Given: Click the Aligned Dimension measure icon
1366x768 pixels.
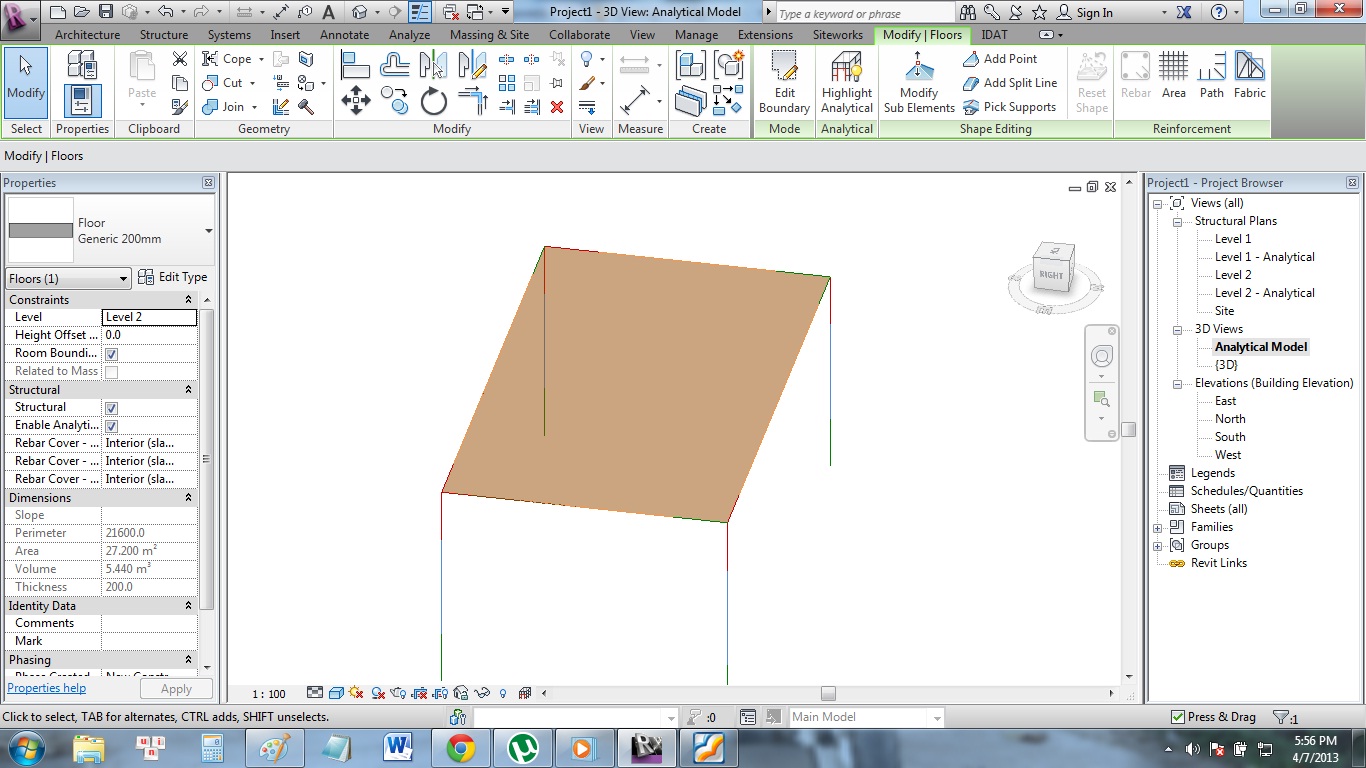Looking at the screenshot, I should pyautogui.click(x=635, y=100).
